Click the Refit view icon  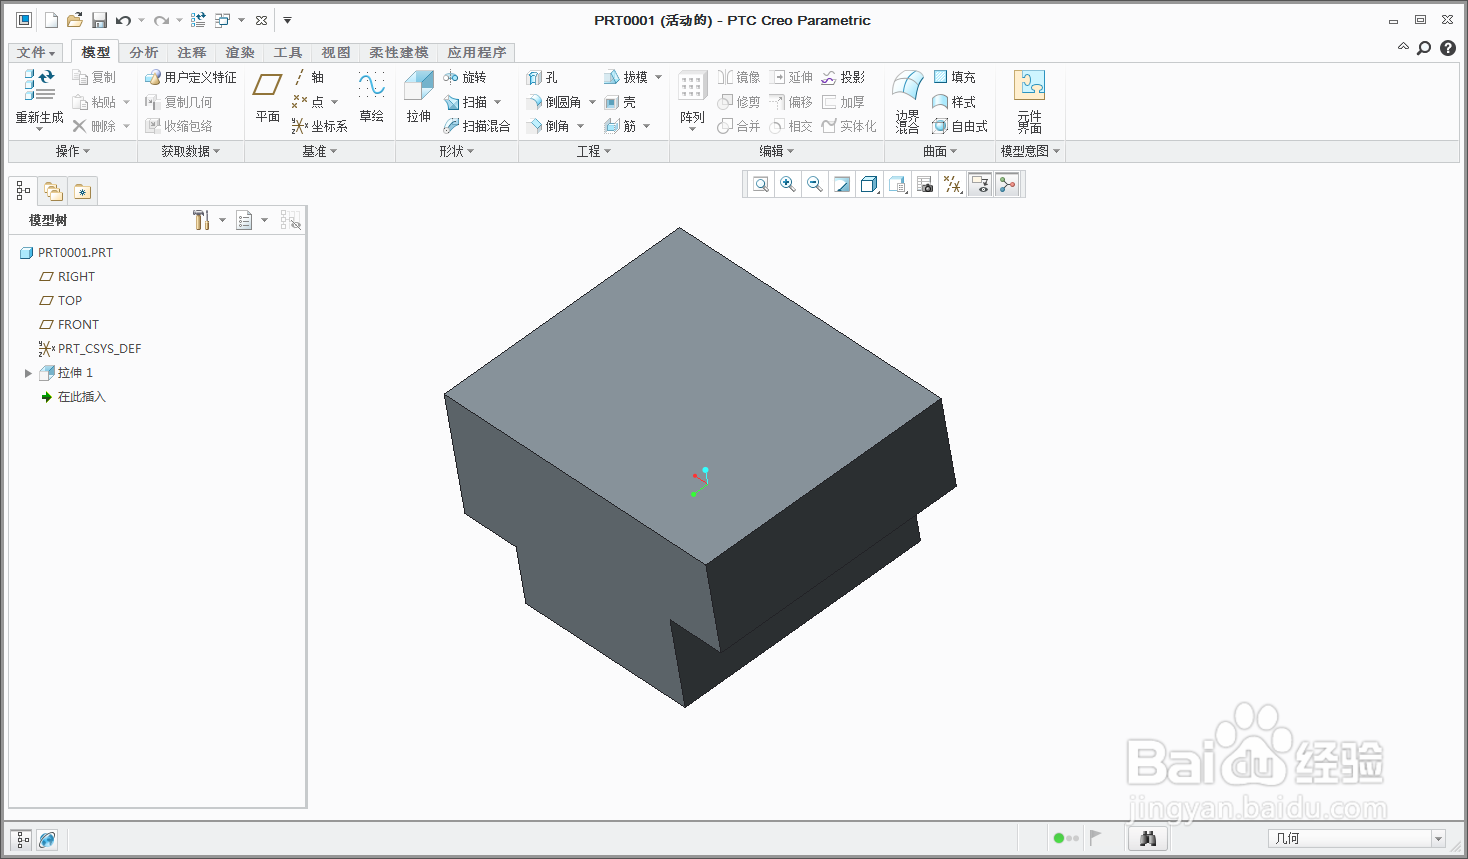coord(761,184)
